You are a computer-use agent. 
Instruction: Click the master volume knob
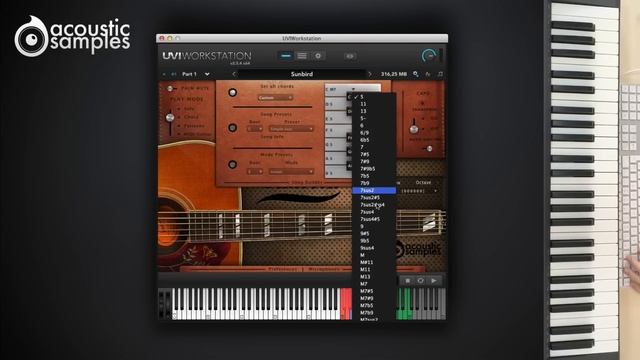click(x=429, y=56)
